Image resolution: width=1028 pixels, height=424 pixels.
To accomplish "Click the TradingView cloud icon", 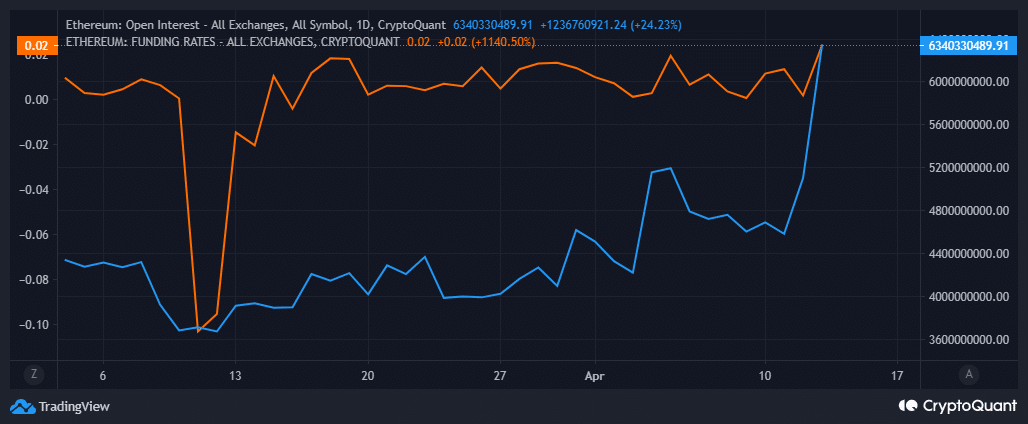I will [22, 406].
